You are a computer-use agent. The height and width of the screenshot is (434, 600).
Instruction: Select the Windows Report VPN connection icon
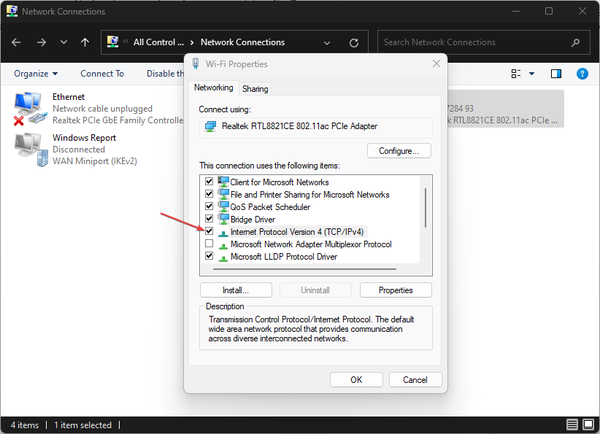(x=31, y=150)
